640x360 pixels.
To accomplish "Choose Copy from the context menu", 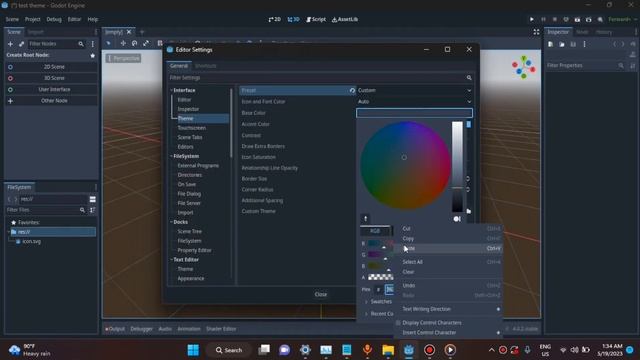I will 449,238.
